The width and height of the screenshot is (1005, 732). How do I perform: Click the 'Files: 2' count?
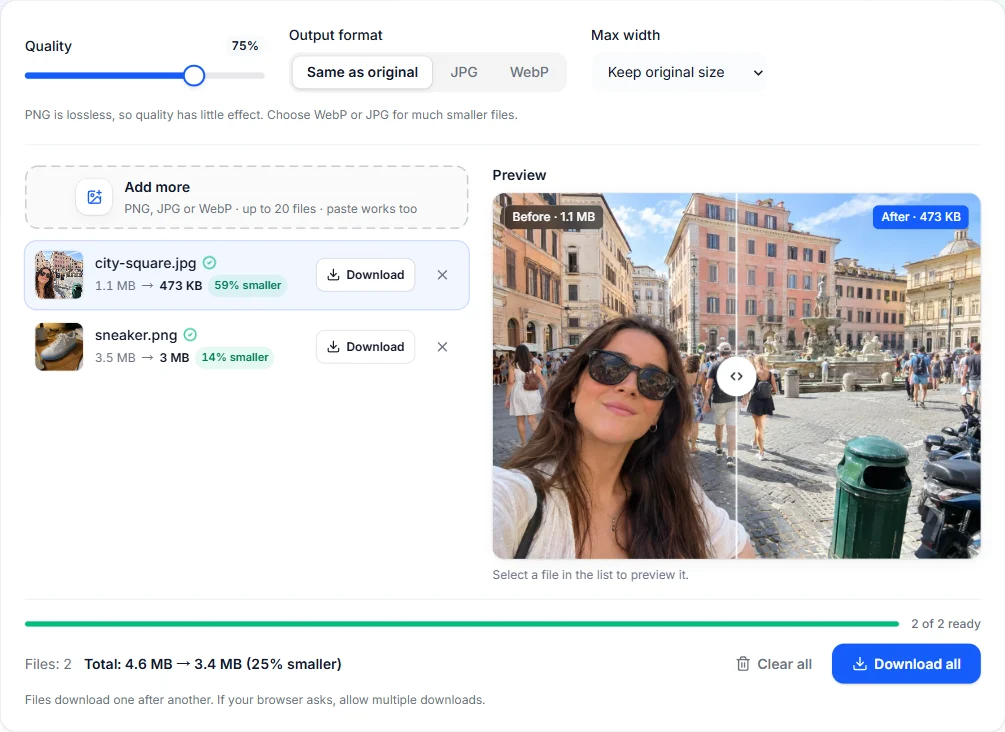tap(48, 664)
